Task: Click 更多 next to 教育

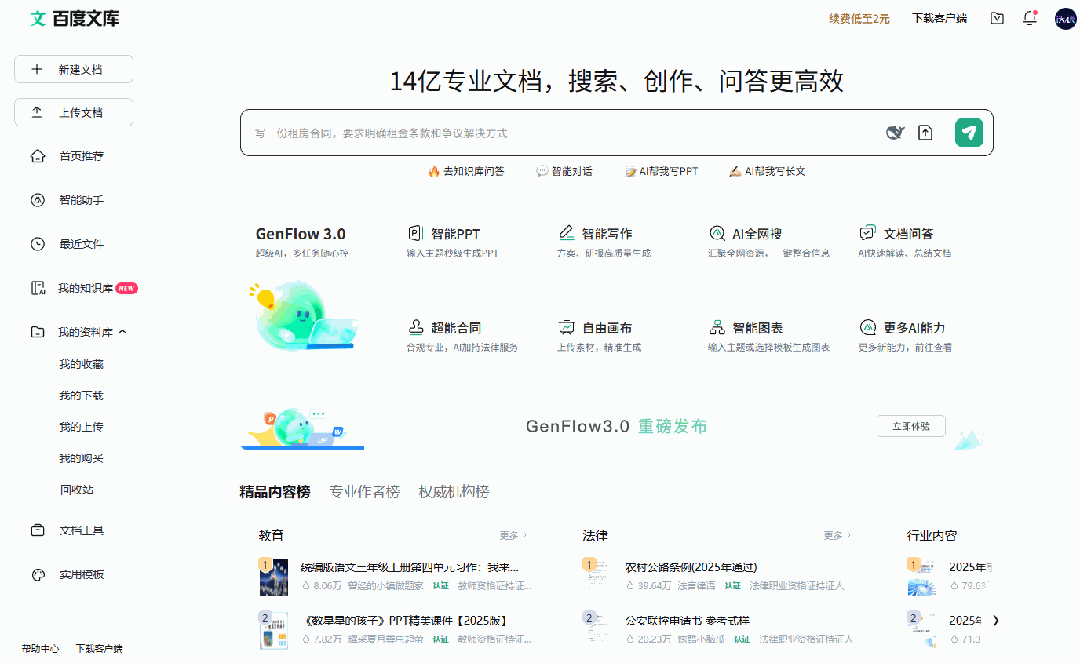Action: (512, 535)
